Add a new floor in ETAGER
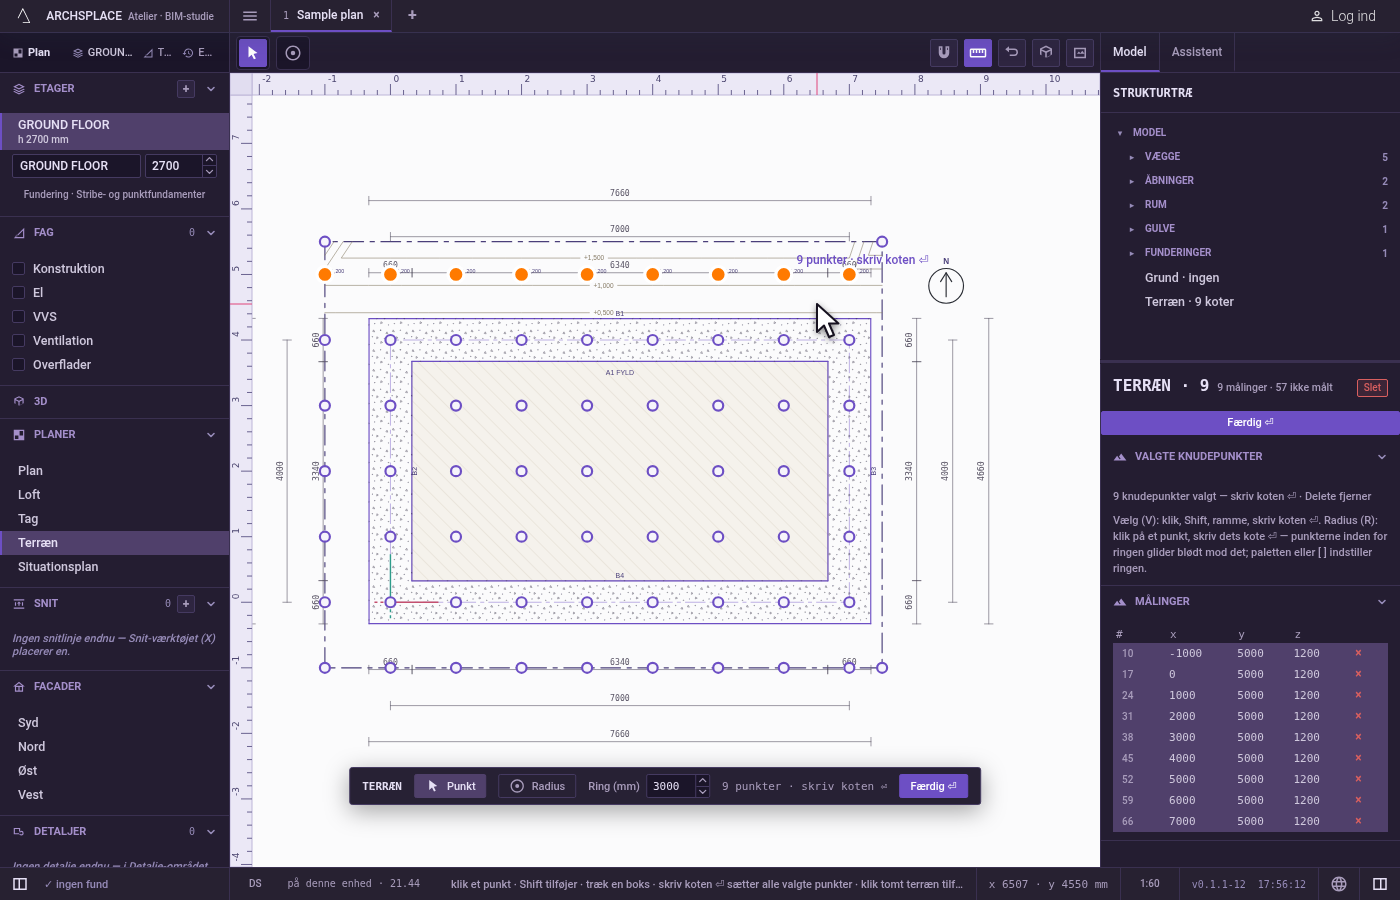 pos(186,89)
